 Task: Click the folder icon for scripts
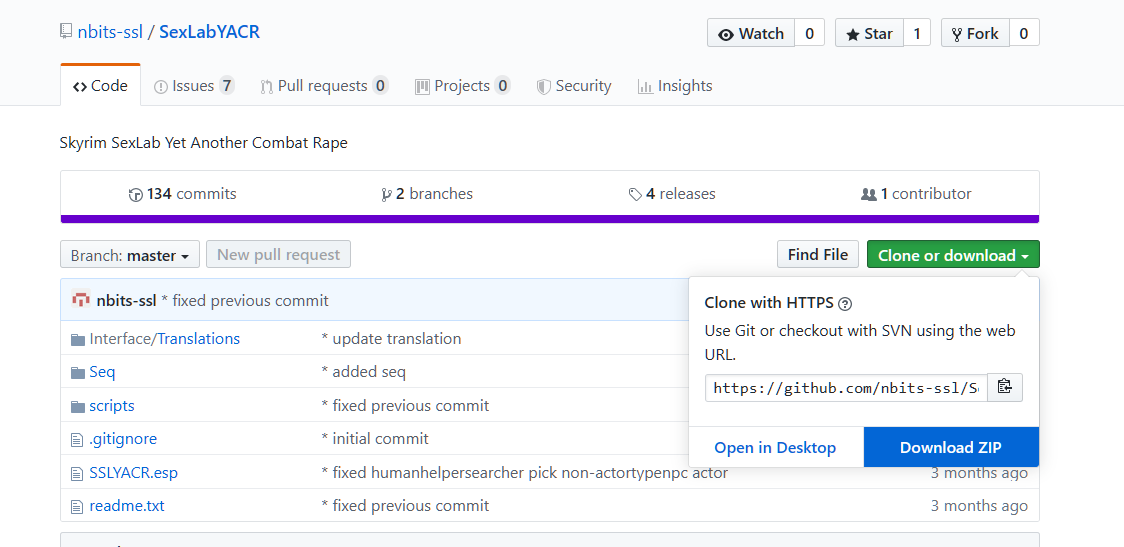click(78, 406)
